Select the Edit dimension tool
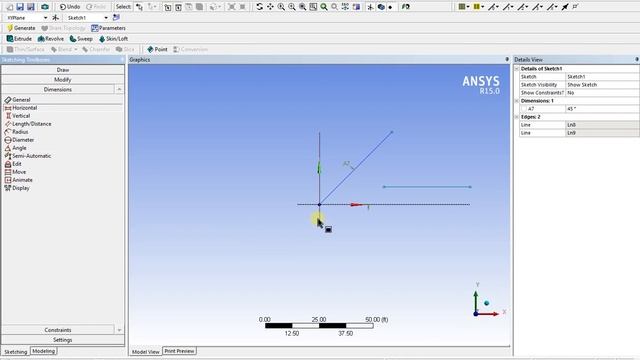This screenshot has width=640, height=360. tap(13, 164)
